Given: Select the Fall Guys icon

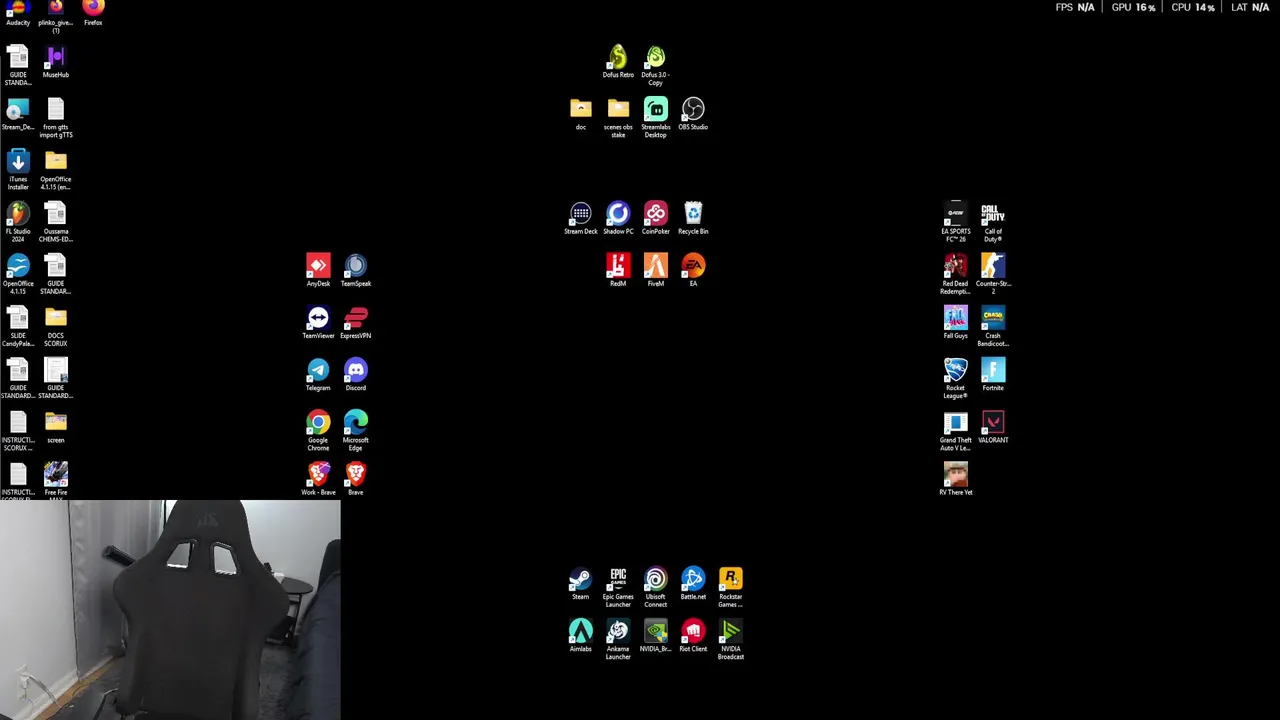Looking at the screenshot, I should (956, 323).
